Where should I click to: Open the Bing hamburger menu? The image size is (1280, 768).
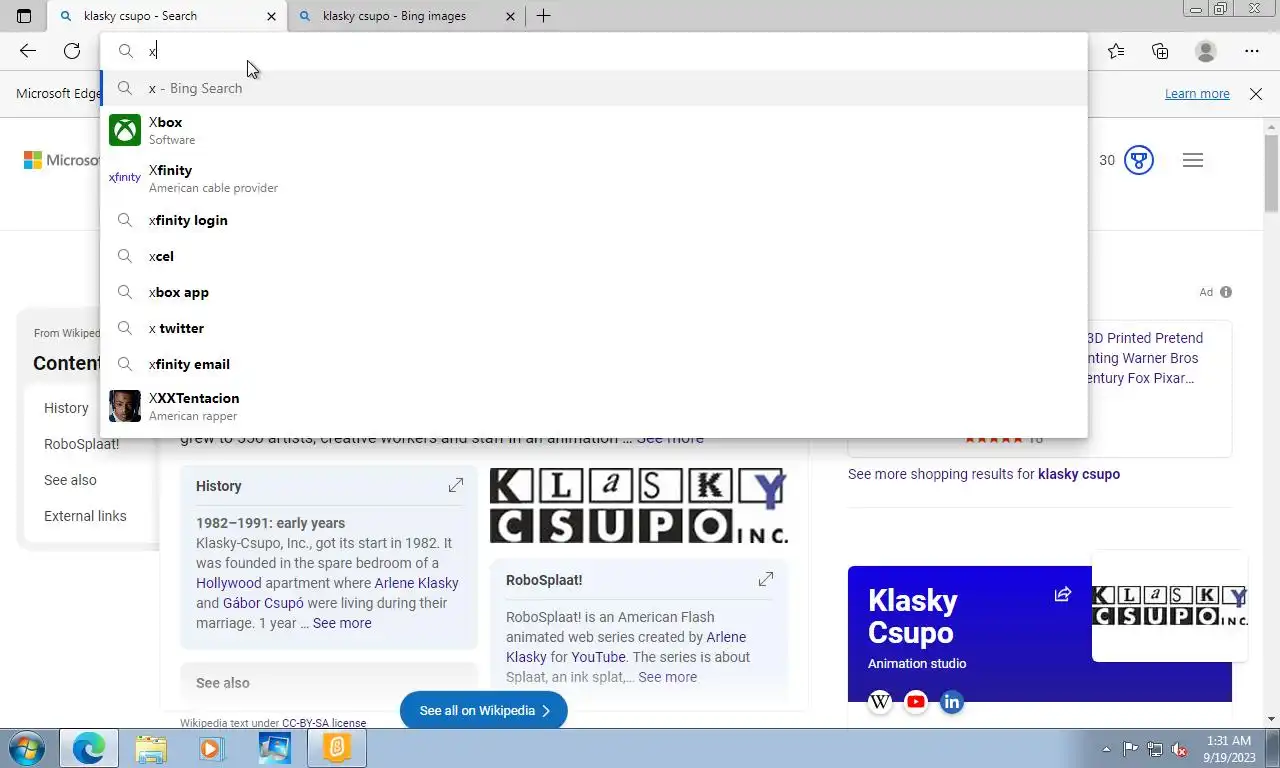click(x=1193, y=160)
